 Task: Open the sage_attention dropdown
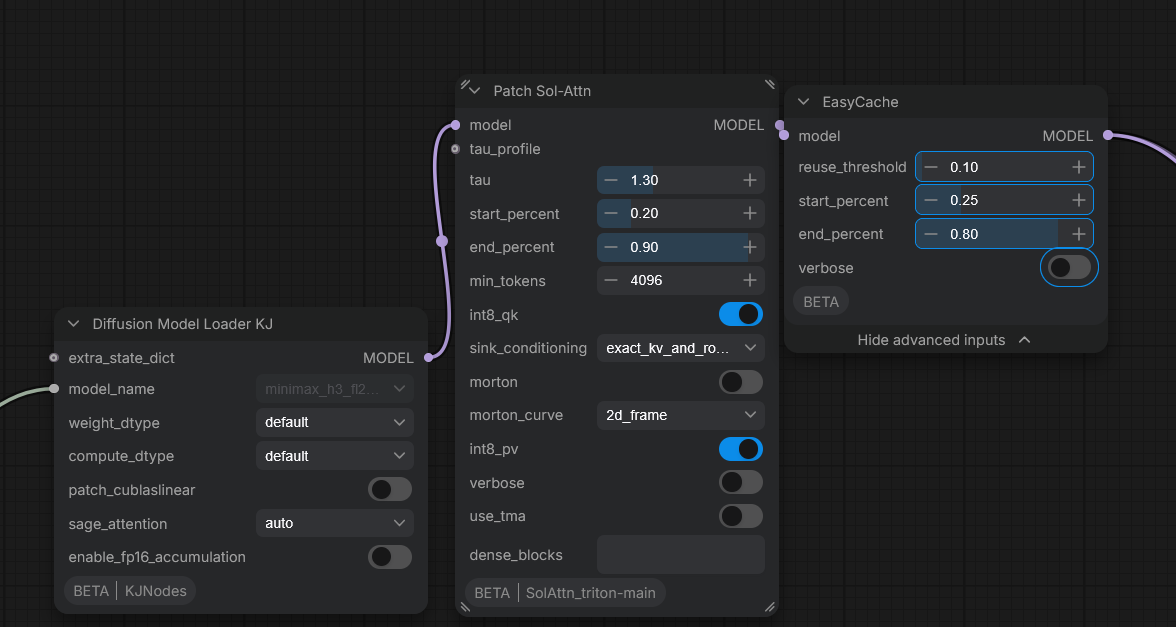[x=334, y=523]
